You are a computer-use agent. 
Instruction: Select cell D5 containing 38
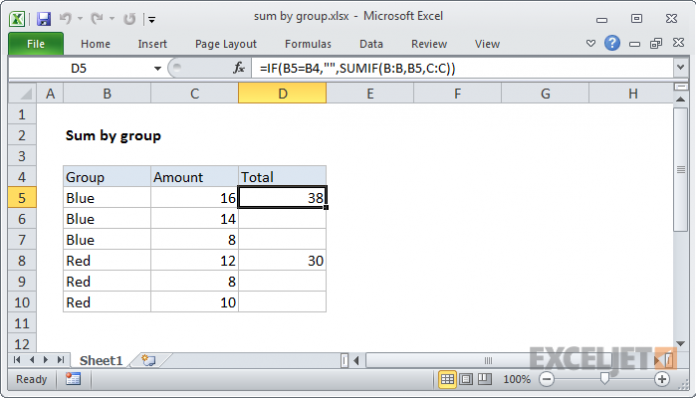pos(282,198)
